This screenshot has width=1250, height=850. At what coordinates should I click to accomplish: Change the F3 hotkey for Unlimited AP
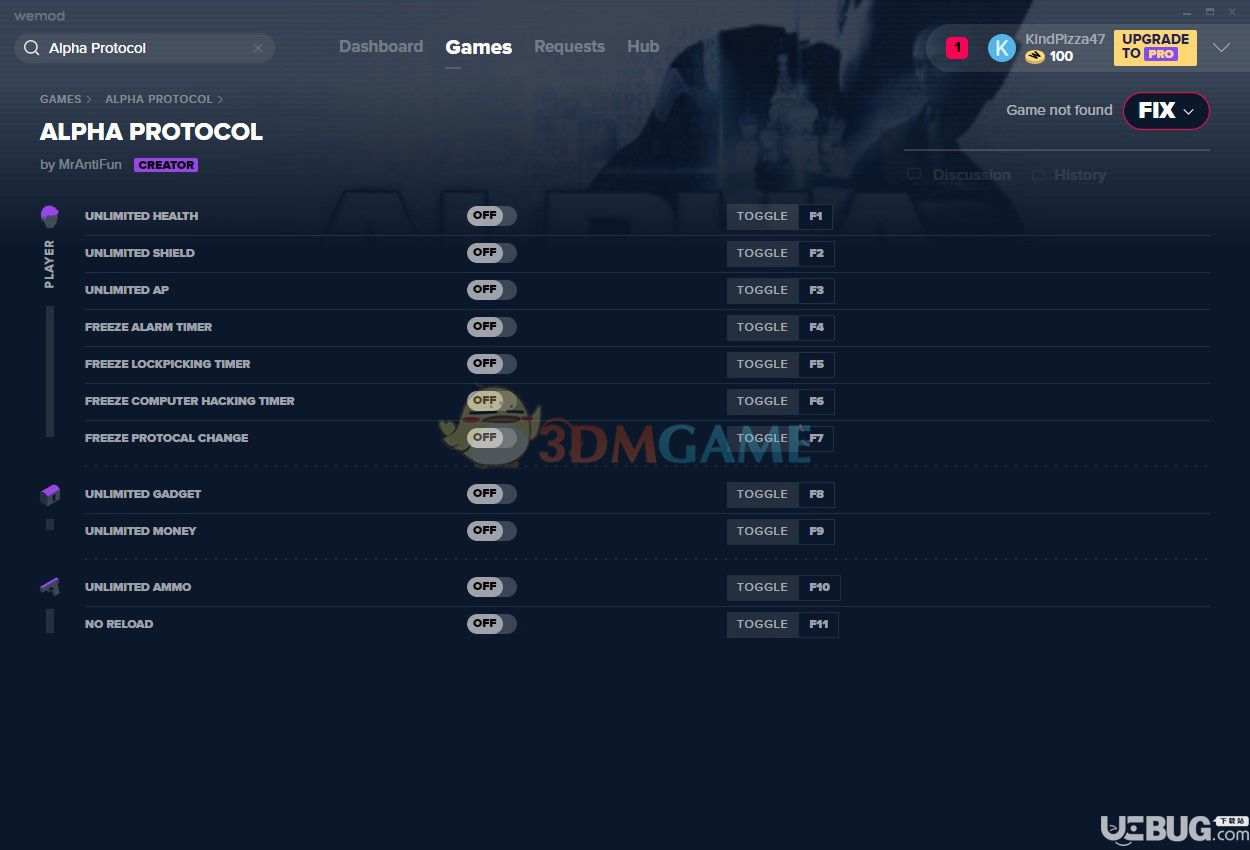click(x=816, y=290)
